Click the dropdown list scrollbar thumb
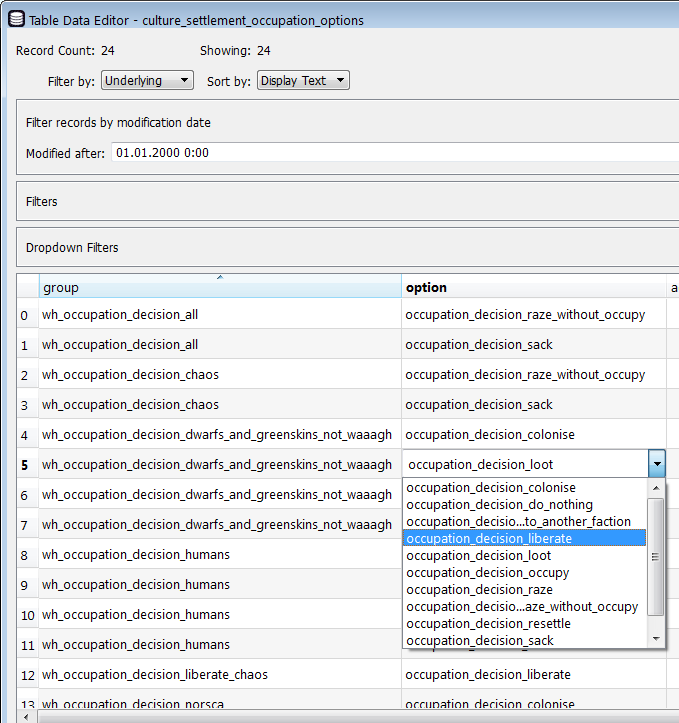Screen dimensions: 679x723 [656, 557]
